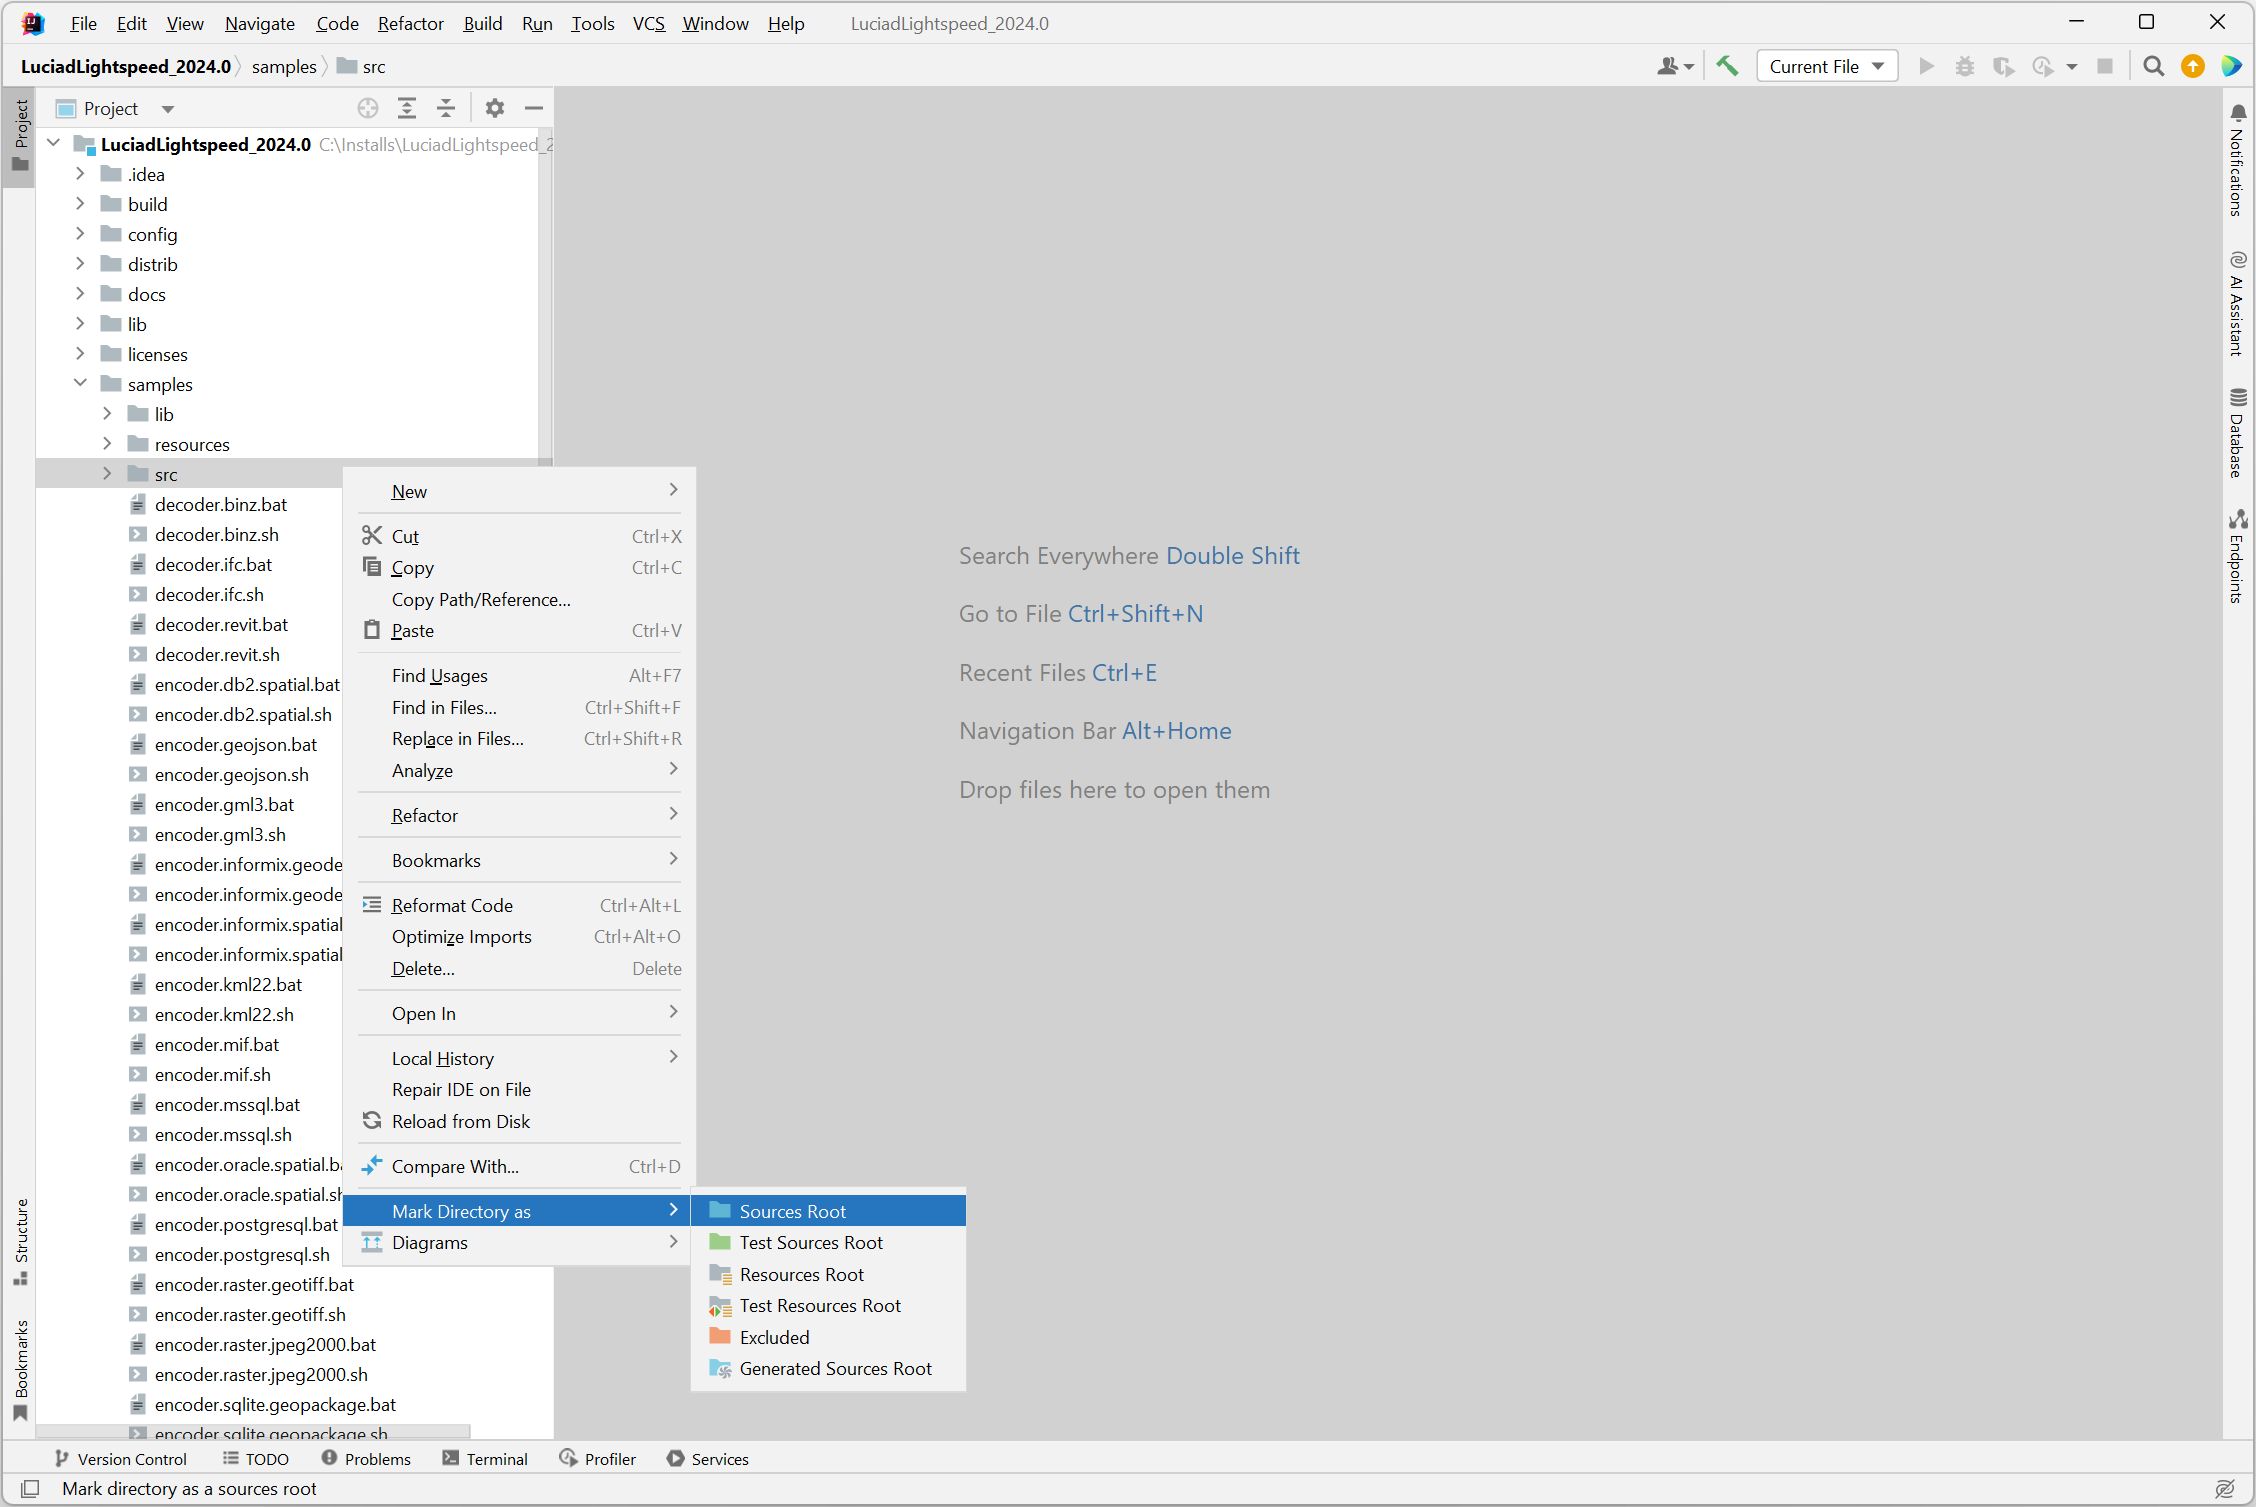Open the TODO tool tab

coord(256,1459)
